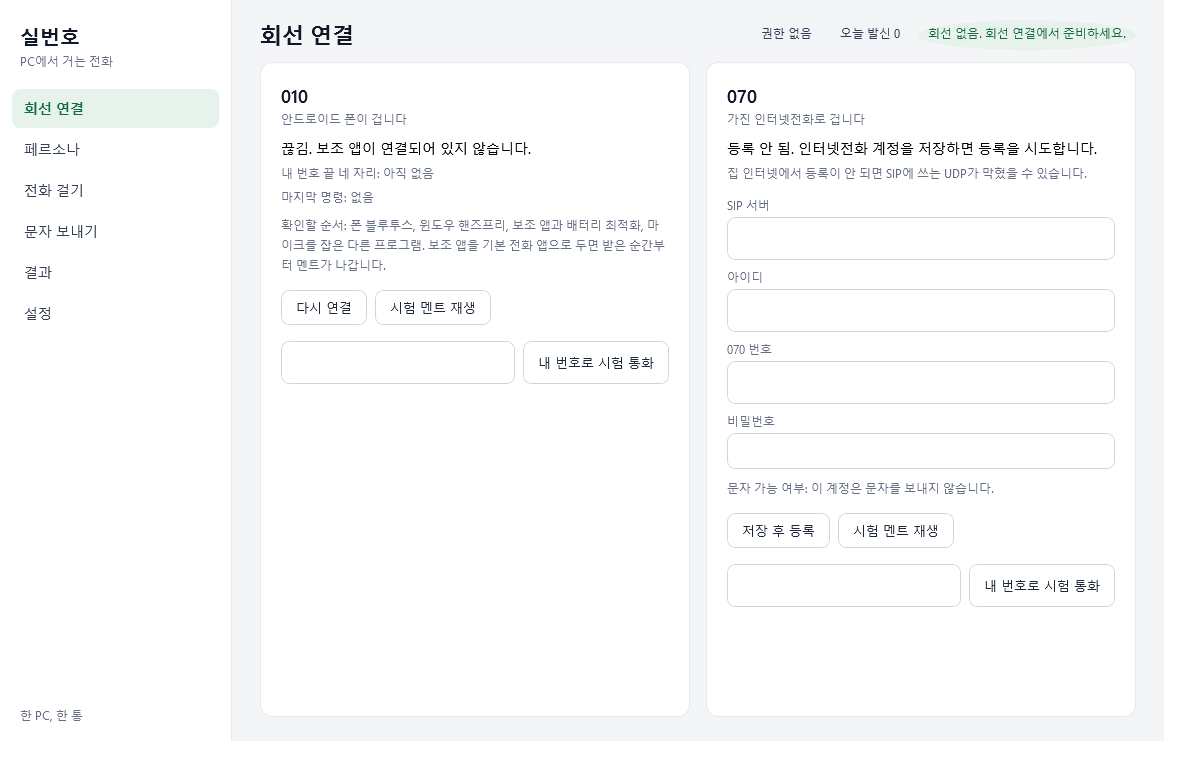The width and height of the screenshot is (1180, 780).
Task: Click the 한 PC, 한 통 footer text
Action: pyautogui.click(x=51, y=715)
